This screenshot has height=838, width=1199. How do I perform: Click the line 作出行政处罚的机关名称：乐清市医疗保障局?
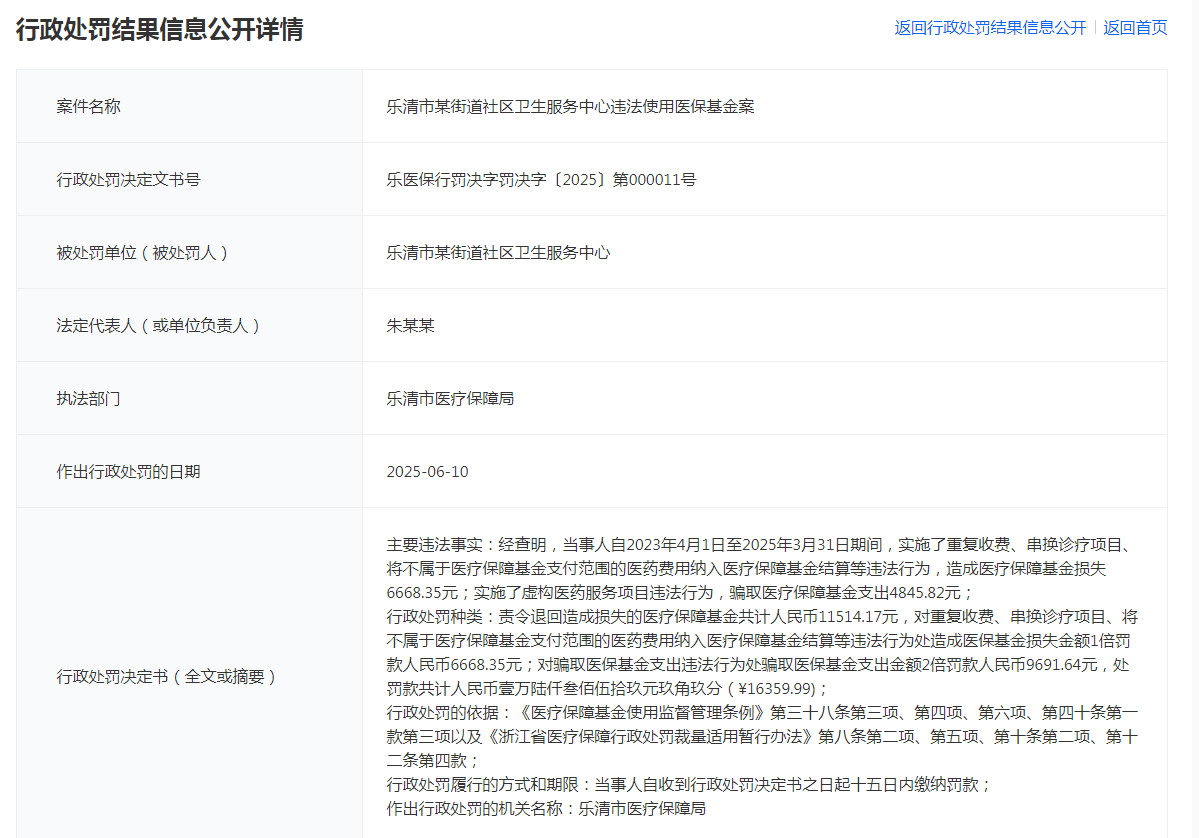(x=546, y=809)
